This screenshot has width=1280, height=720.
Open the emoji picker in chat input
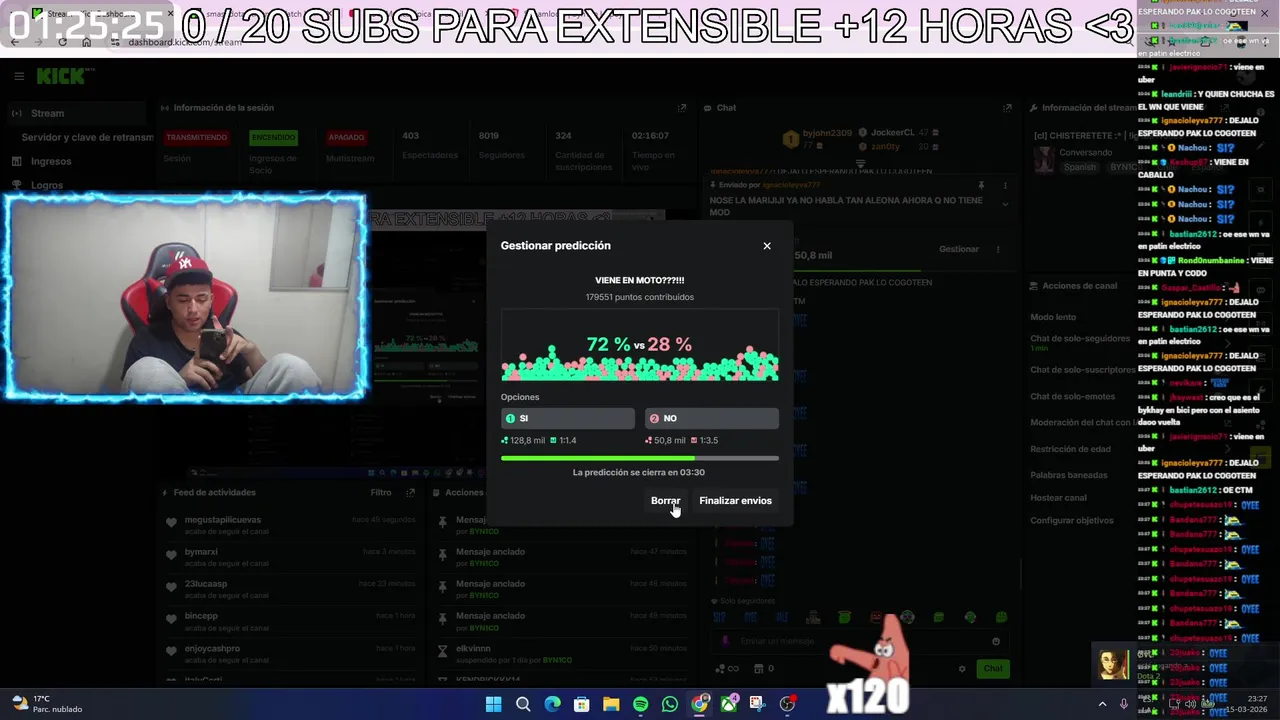(x=995, y=641)
